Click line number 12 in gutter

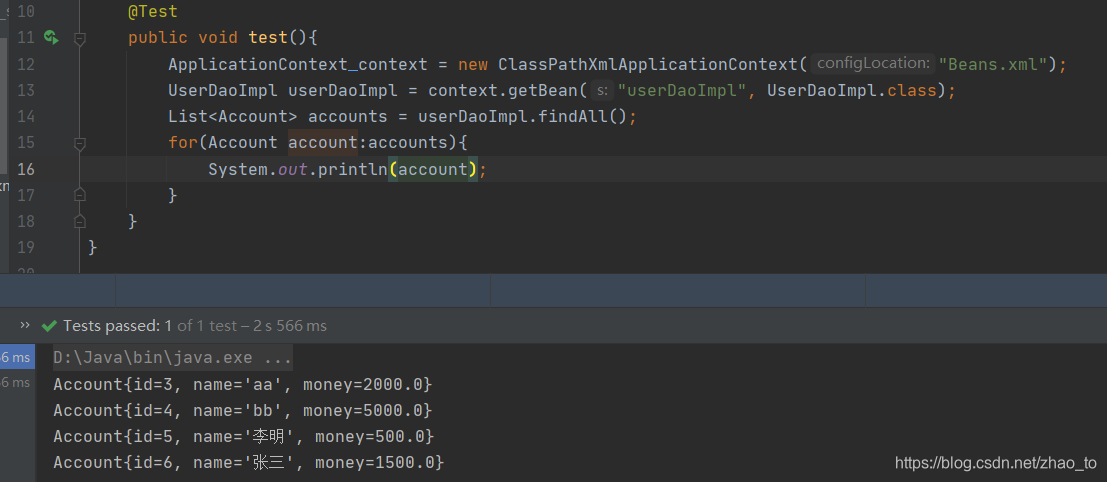[25, 64]
